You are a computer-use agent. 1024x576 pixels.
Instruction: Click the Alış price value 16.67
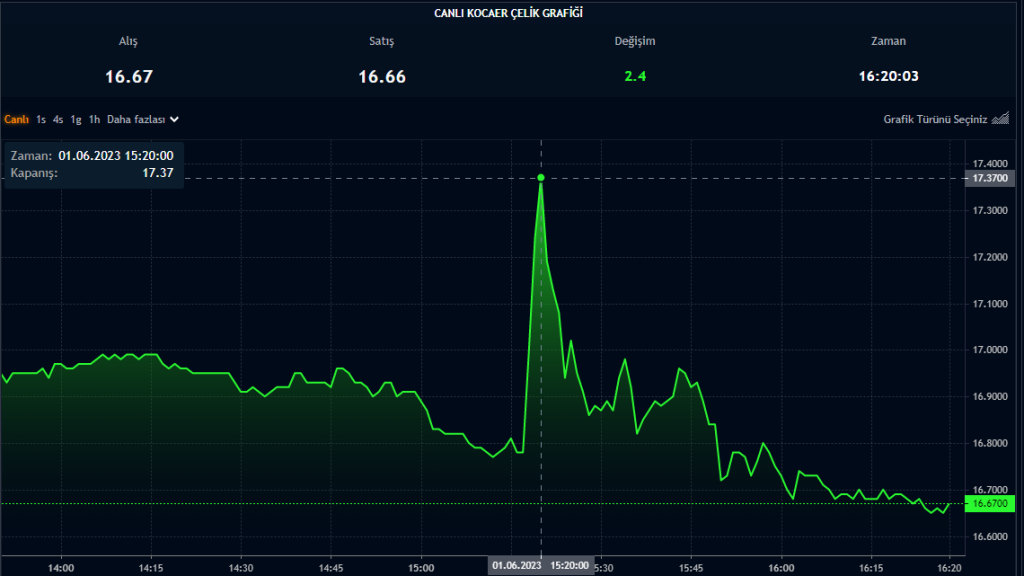coord(129,76)
